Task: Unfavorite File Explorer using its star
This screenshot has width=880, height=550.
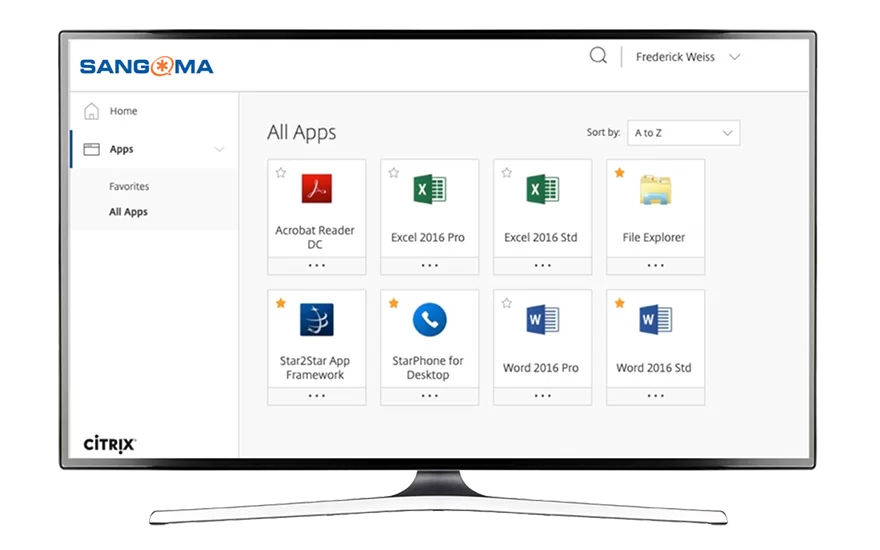Action: (x=620, y=173)
